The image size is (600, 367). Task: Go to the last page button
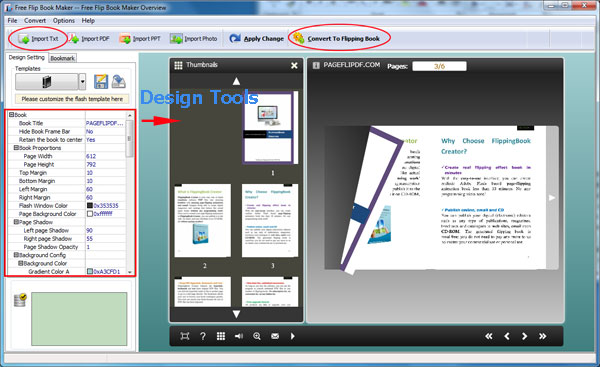(x=543, y=336)
